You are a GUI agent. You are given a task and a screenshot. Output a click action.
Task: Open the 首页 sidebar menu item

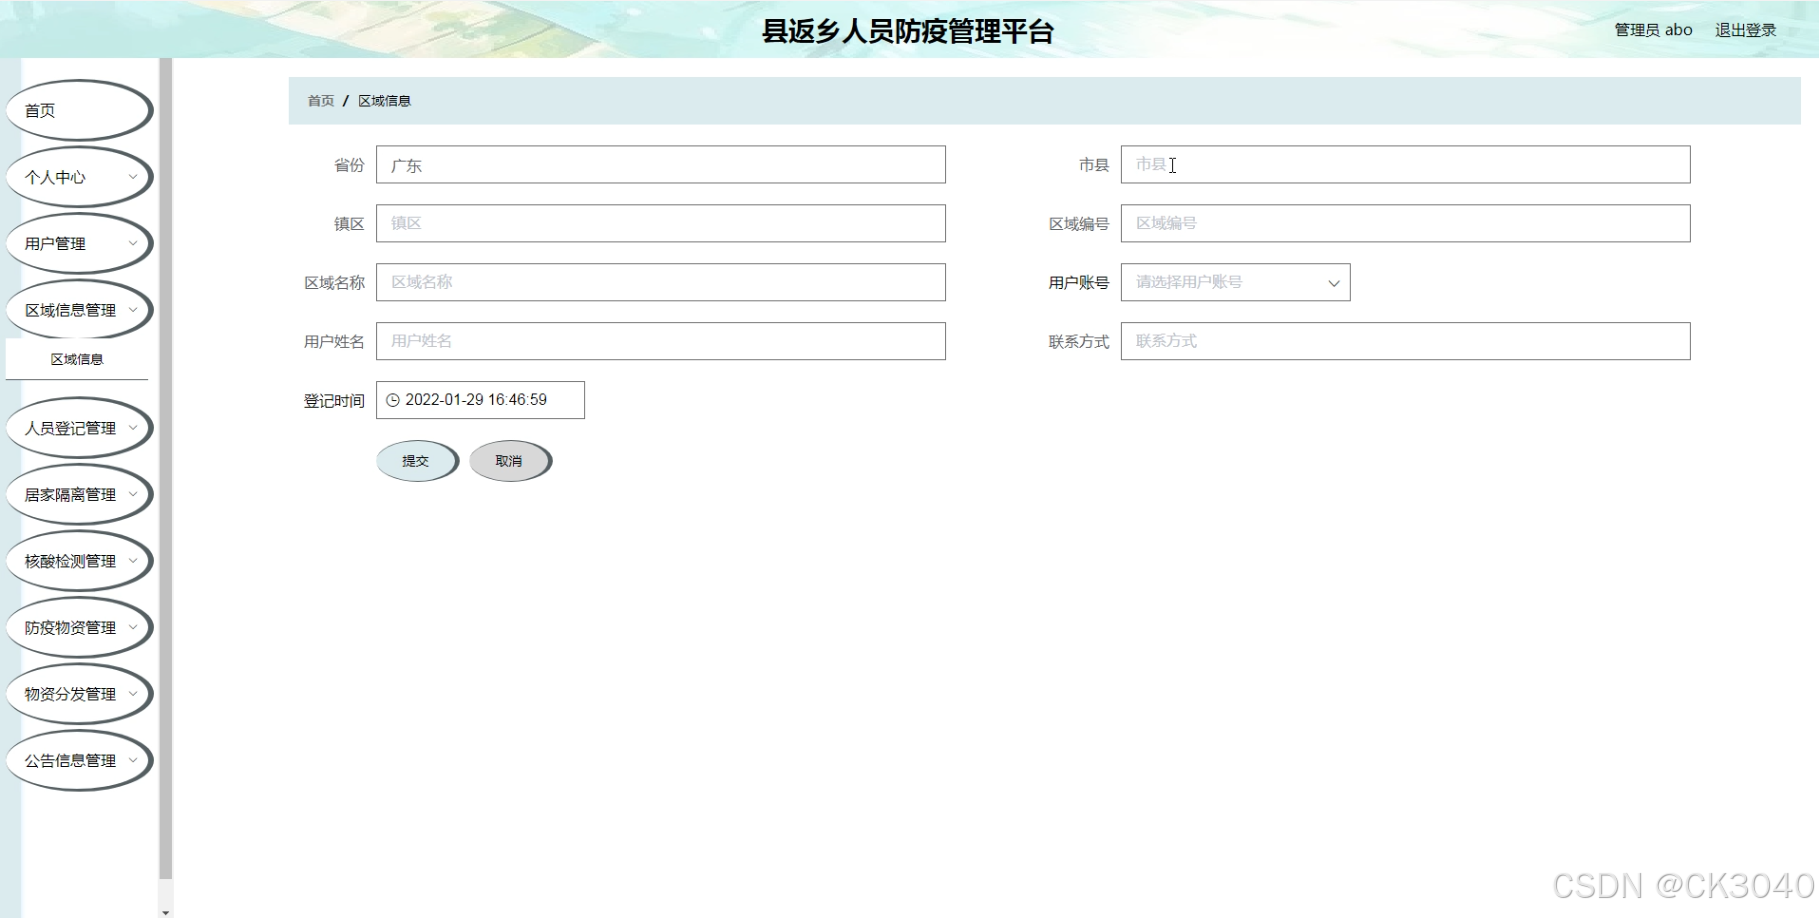pos(79,110)
